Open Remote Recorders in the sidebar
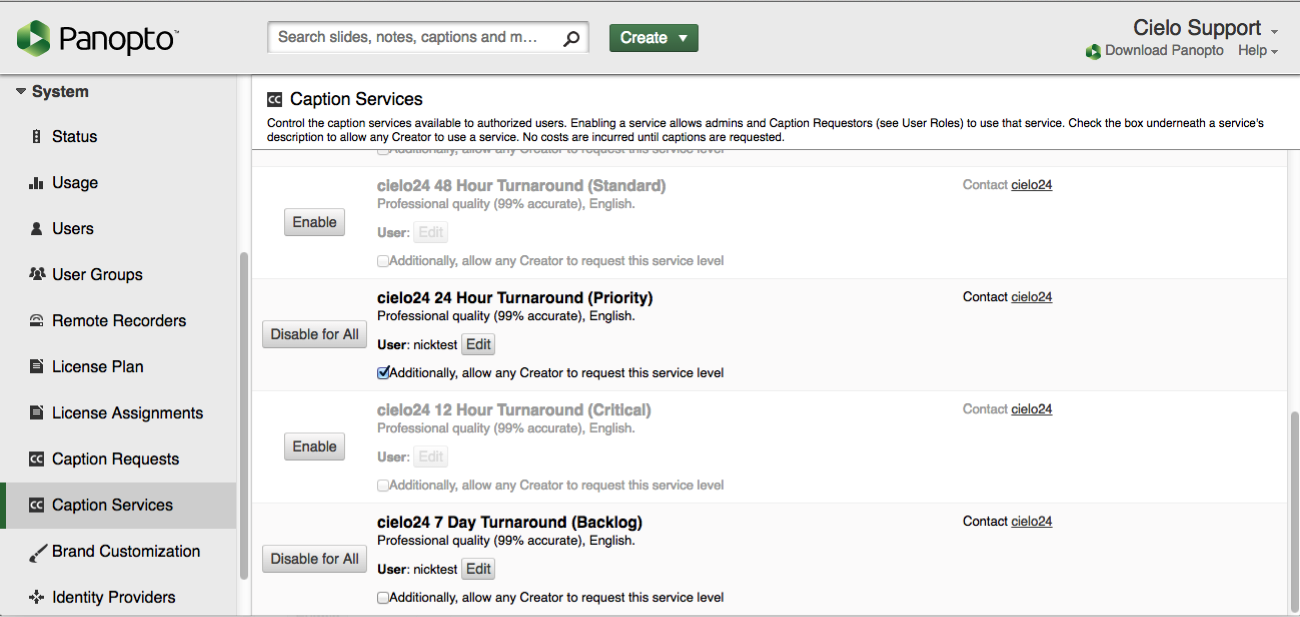This screenshot has width=1300, height=617. click(x=118, y=321)
